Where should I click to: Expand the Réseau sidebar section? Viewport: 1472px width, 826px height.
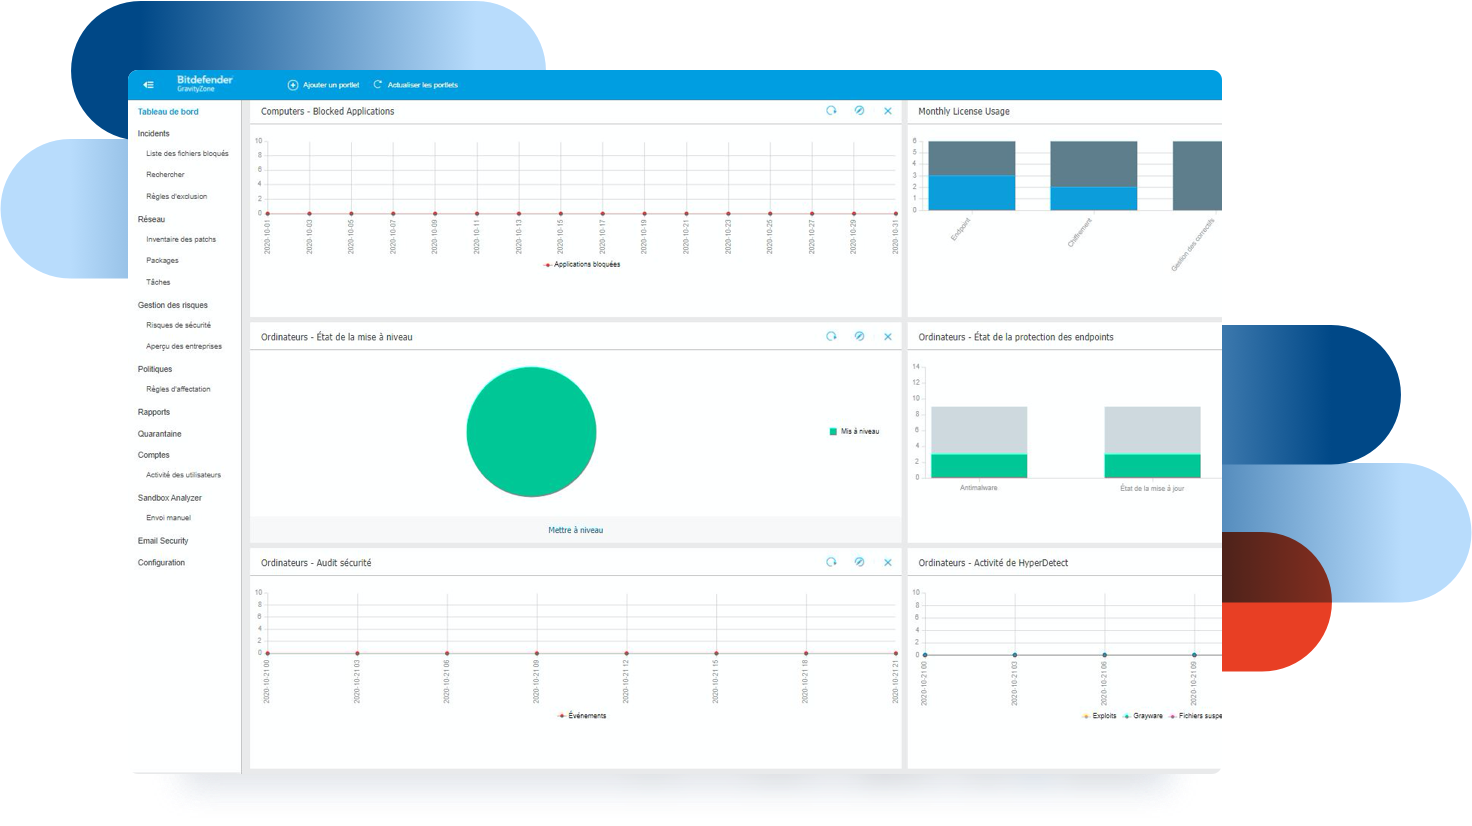[152, 219]
